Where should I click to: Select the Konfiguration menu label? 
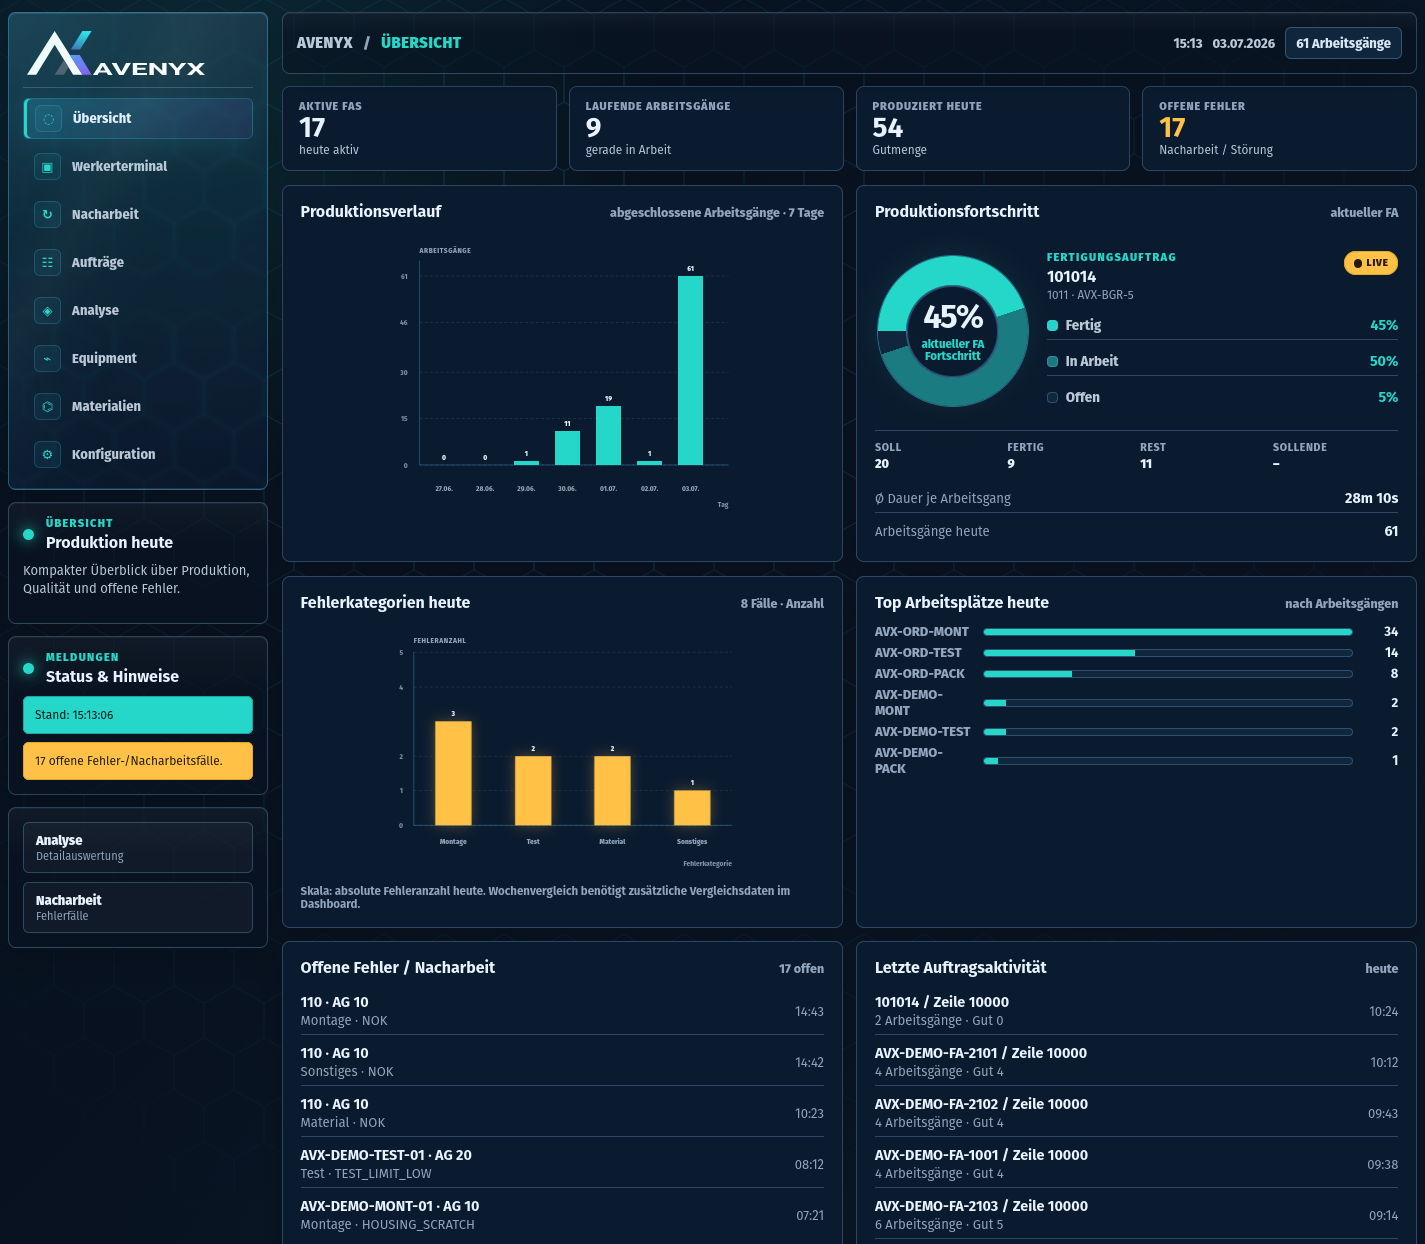pos(113,454)
